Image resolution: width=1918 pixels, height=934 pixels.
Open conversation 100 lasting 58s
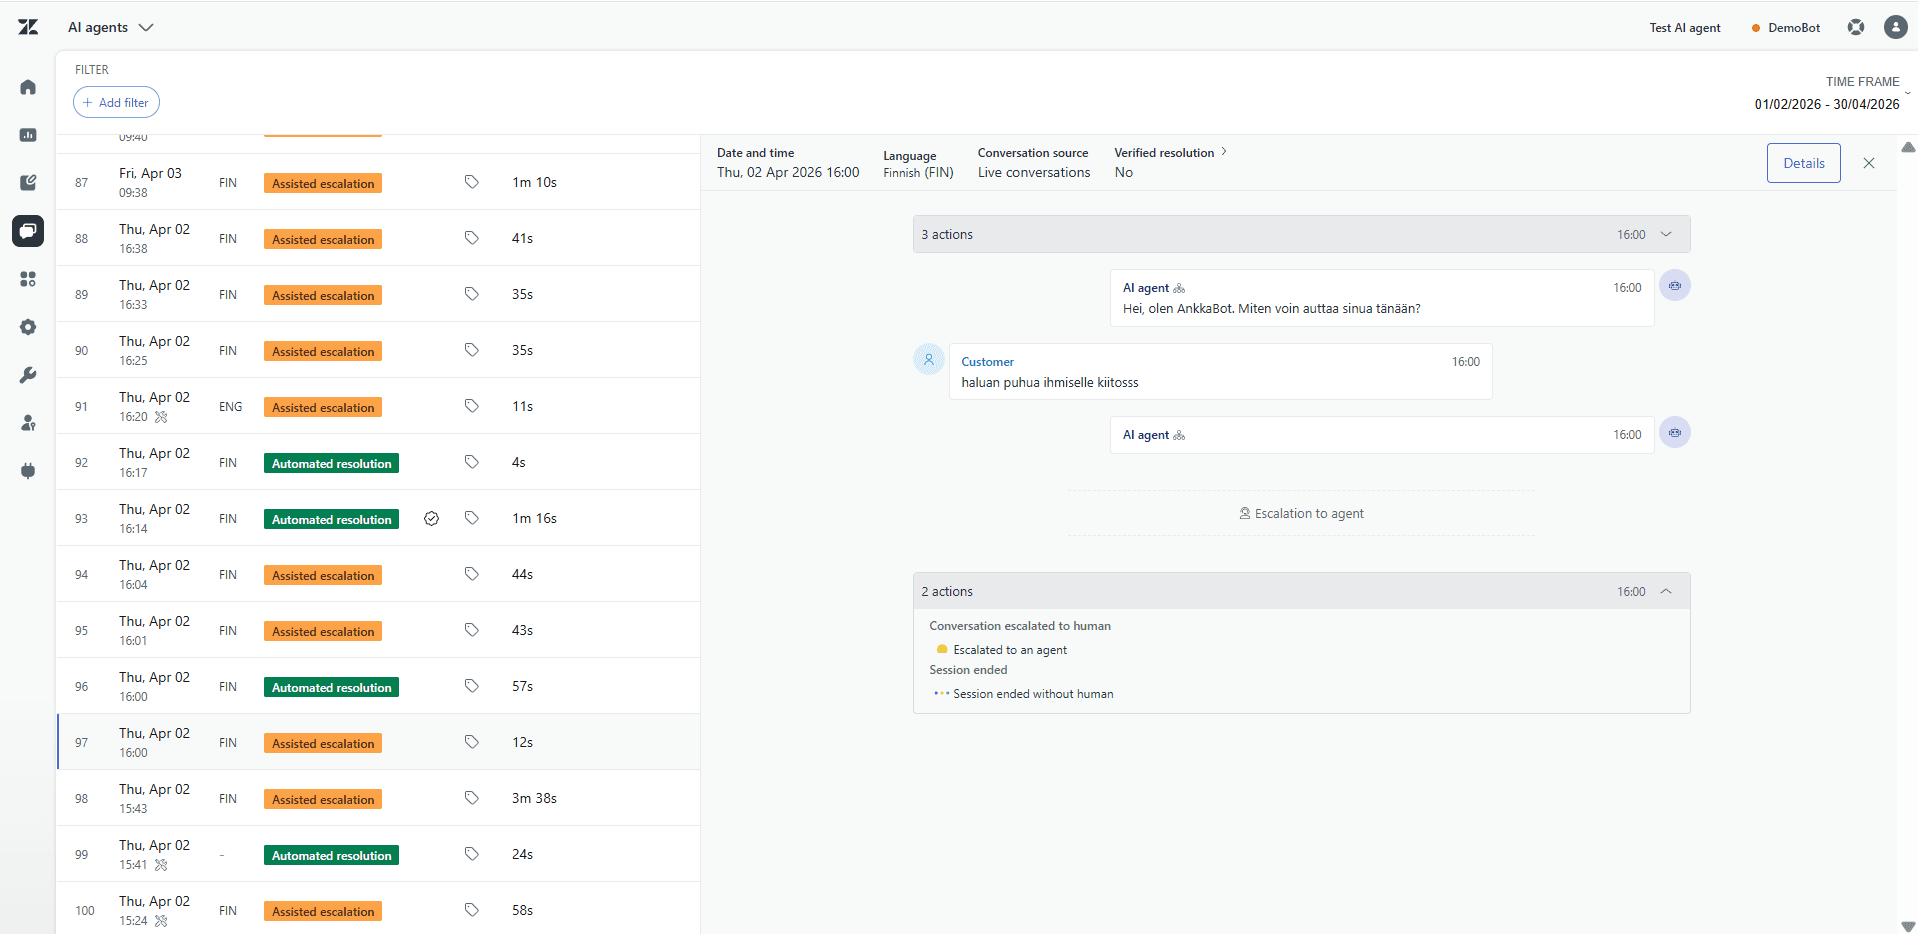pyautogui.click(x=378, y=908)
